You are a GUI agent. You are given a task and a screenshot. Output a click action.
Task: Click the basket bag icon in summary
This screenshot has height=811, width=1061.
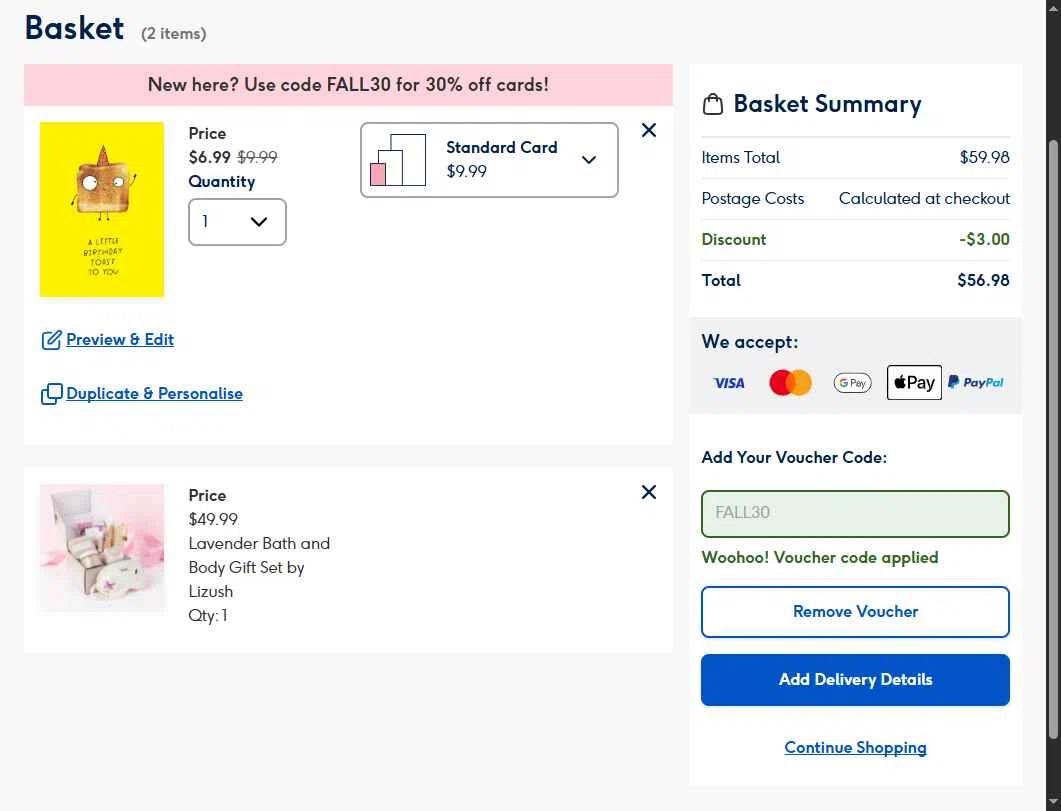[x=713, y=104]
